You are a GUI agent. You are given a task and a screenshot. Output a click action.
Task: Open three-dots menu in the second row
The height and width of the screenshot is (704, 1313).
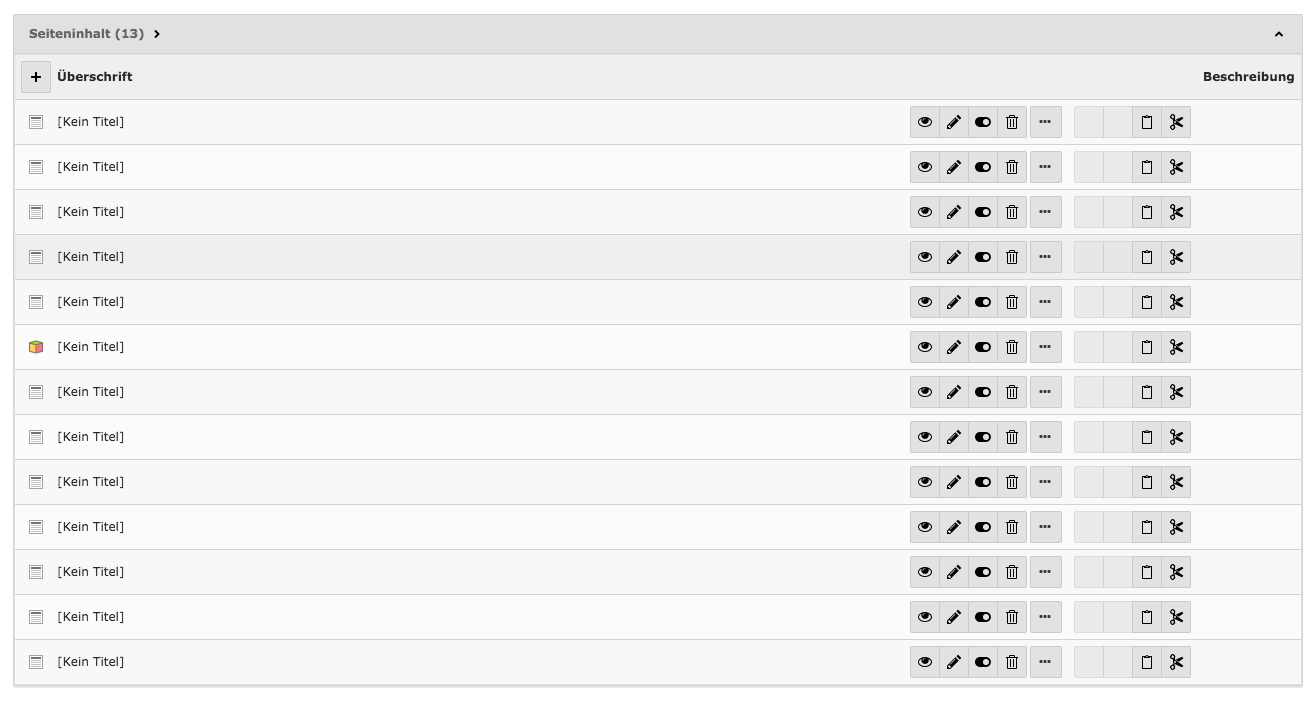point(1045,167)
